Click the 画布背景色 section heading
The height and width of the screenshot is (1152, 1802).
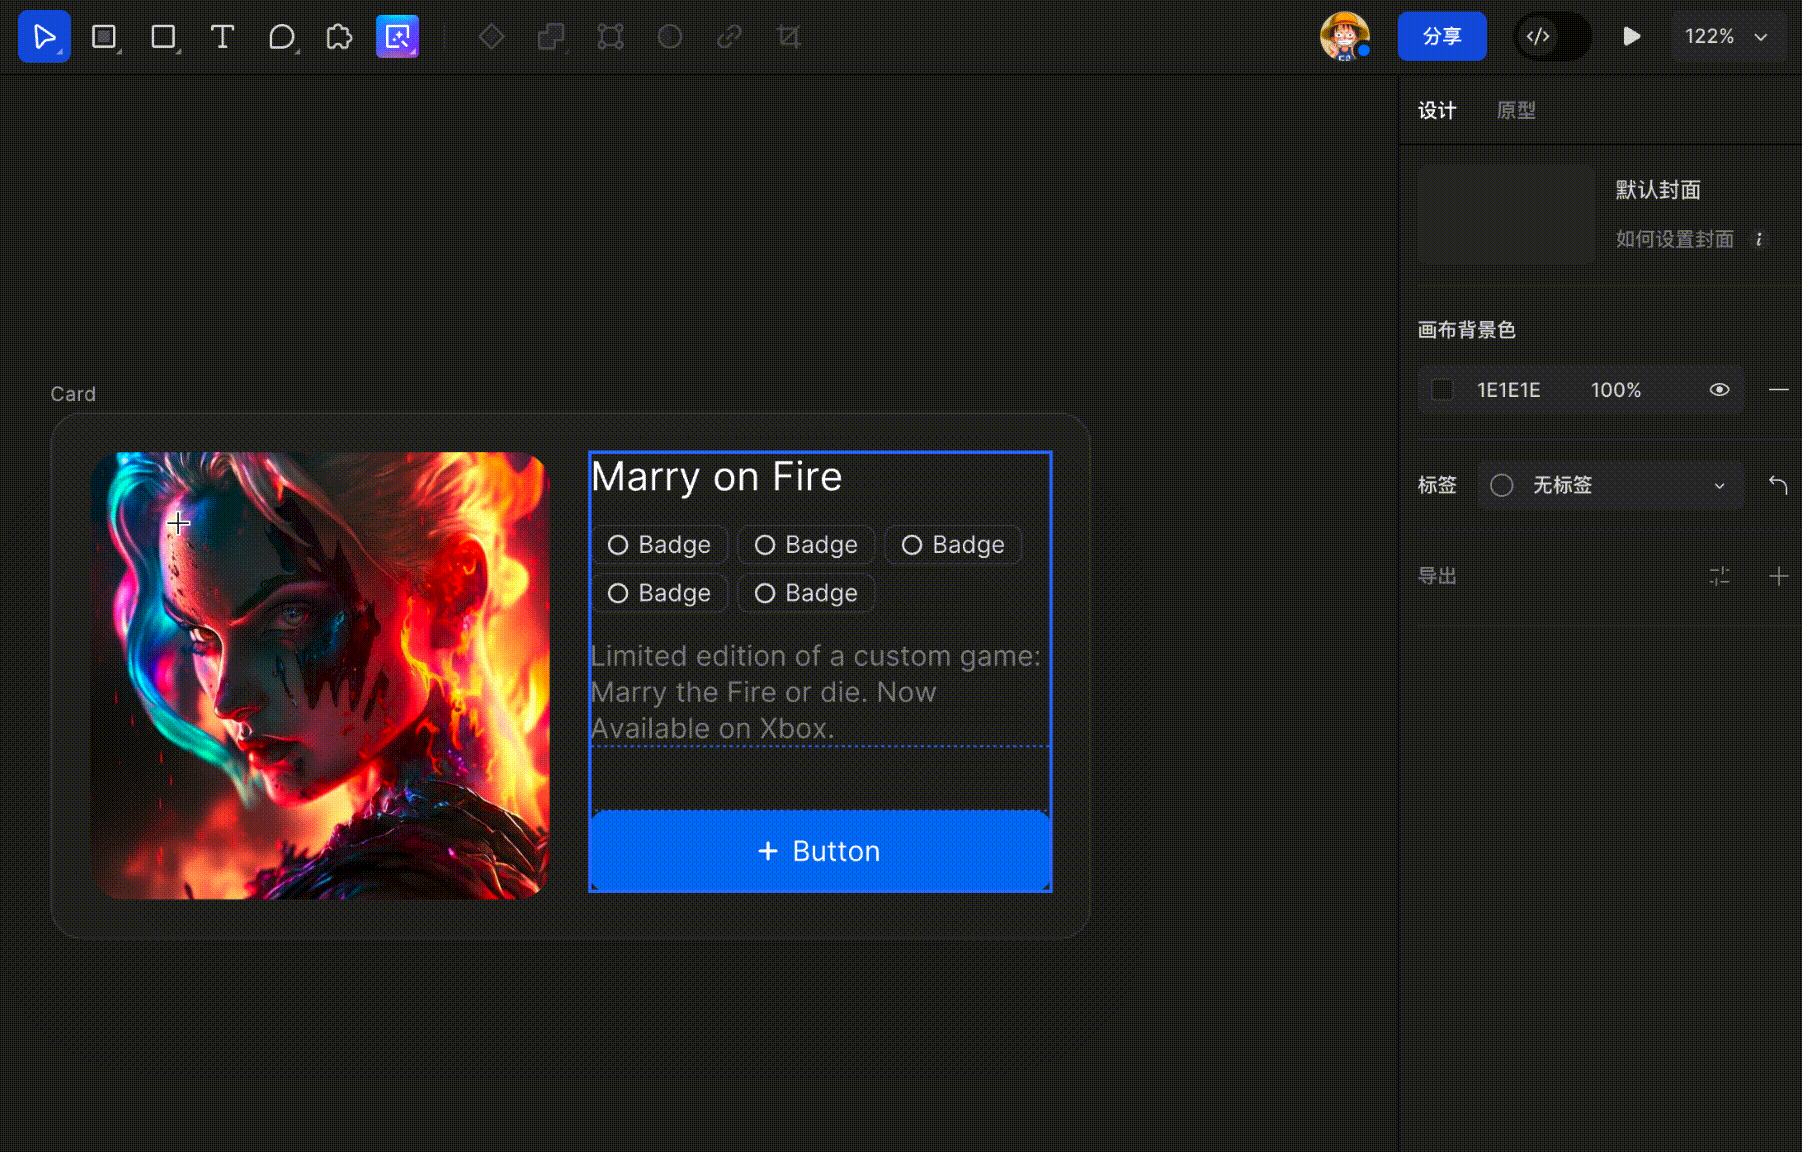(1466, 330)
